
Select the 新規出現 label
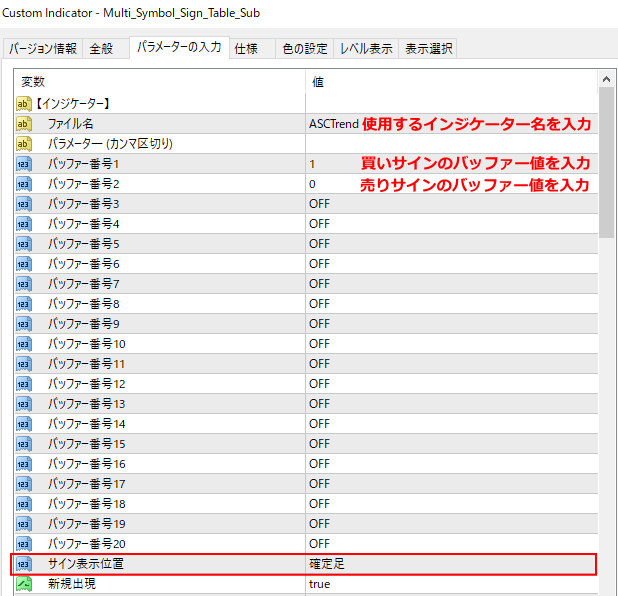pos(72,584)
